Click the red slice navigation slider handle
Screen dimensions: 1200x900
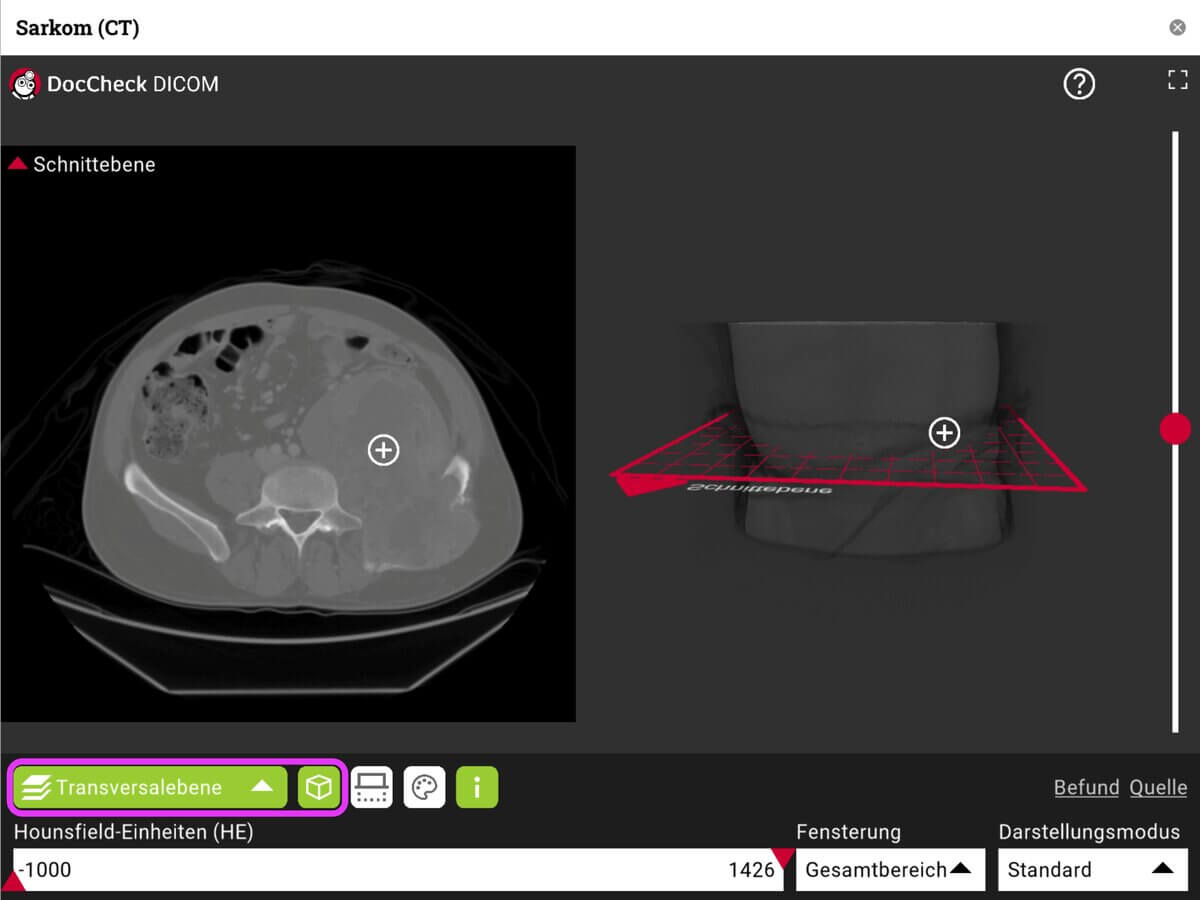coord(1176,428)
